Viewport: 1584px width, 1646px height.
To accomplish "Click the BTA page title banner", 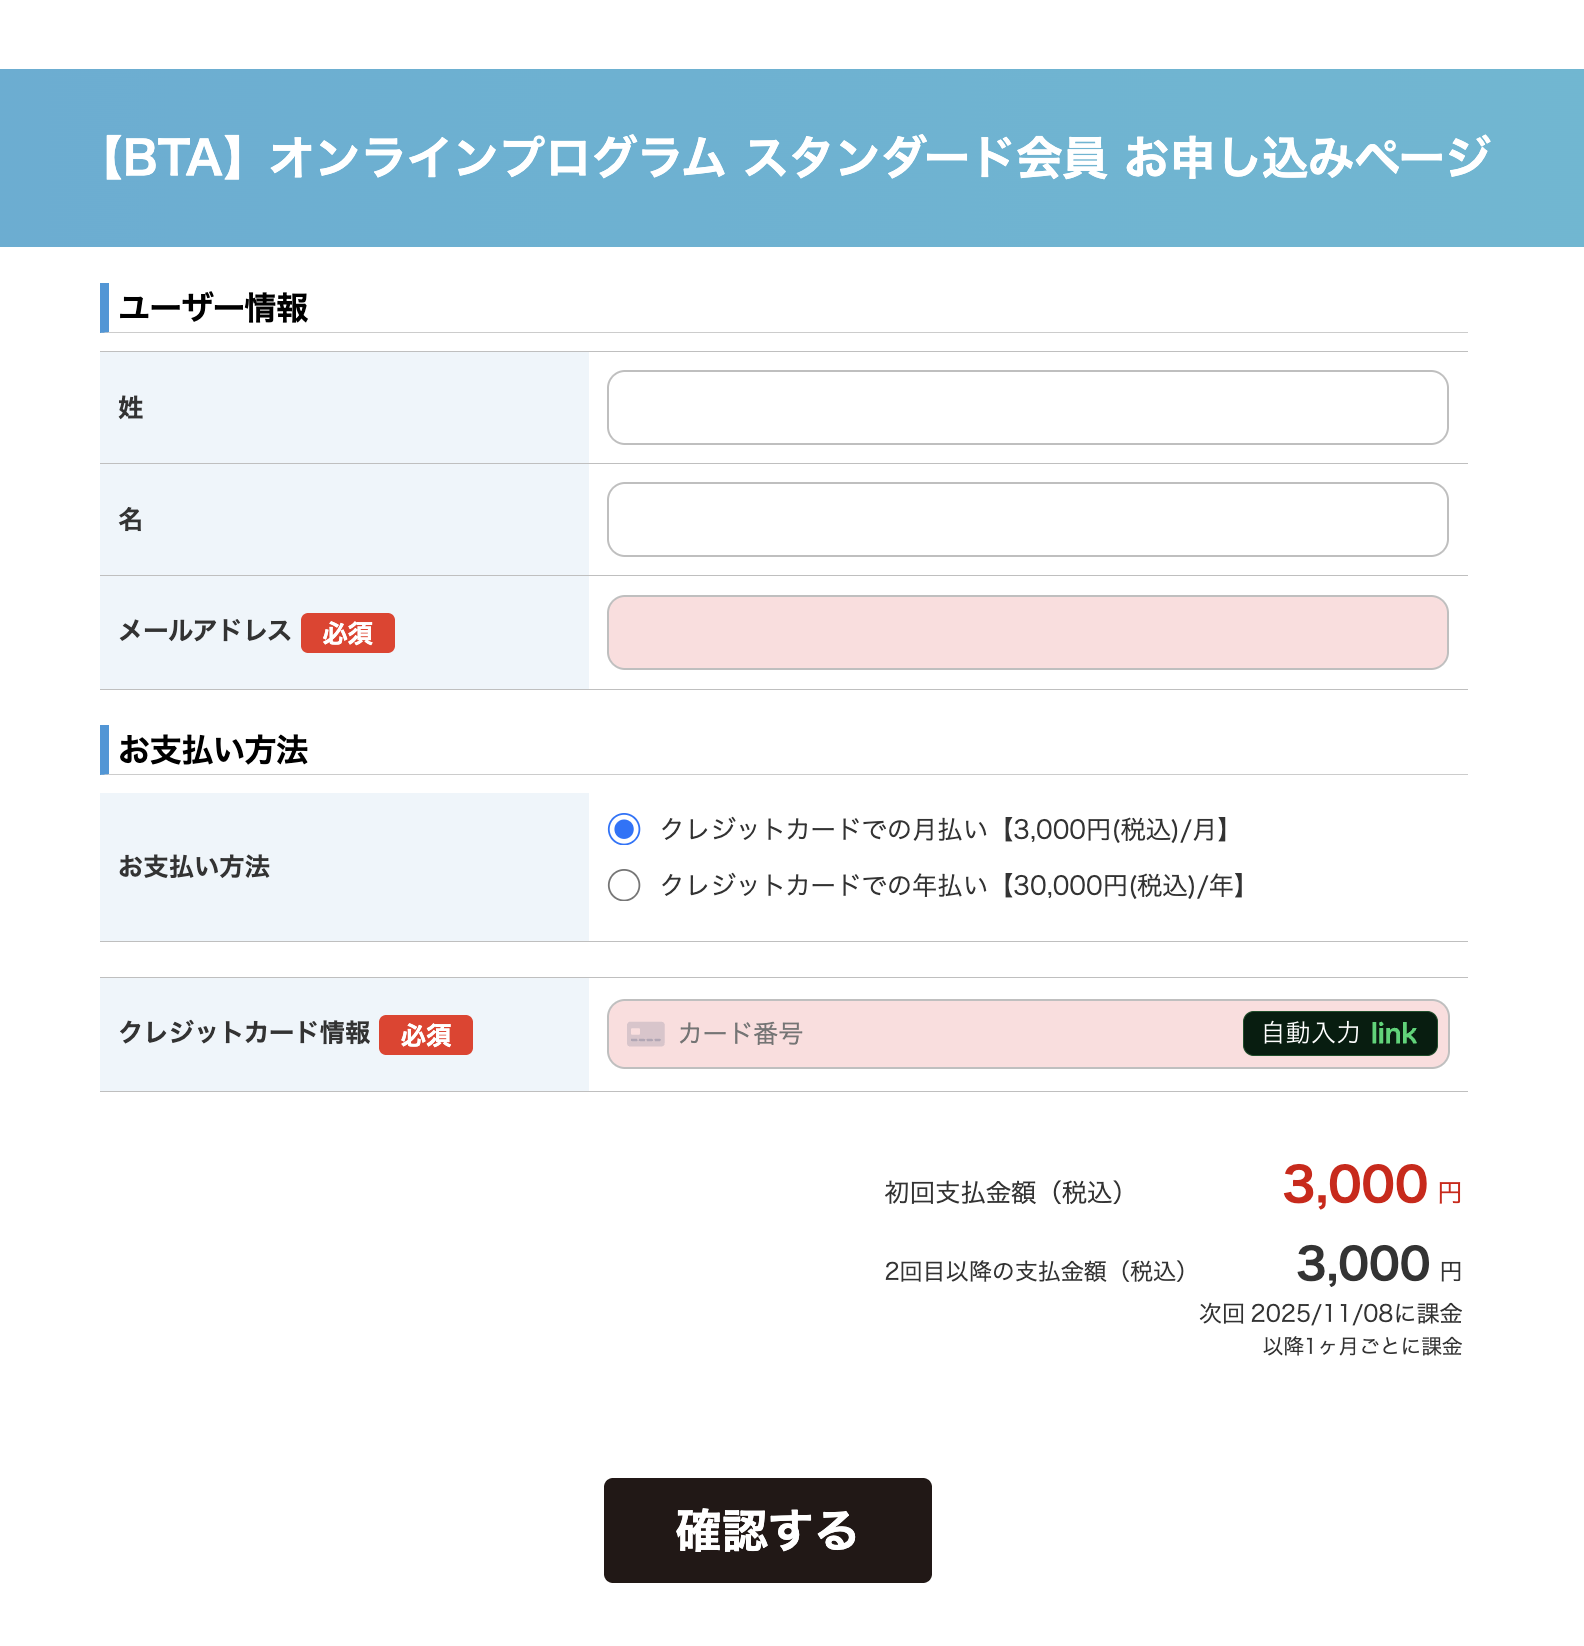I will click(792, 158).
